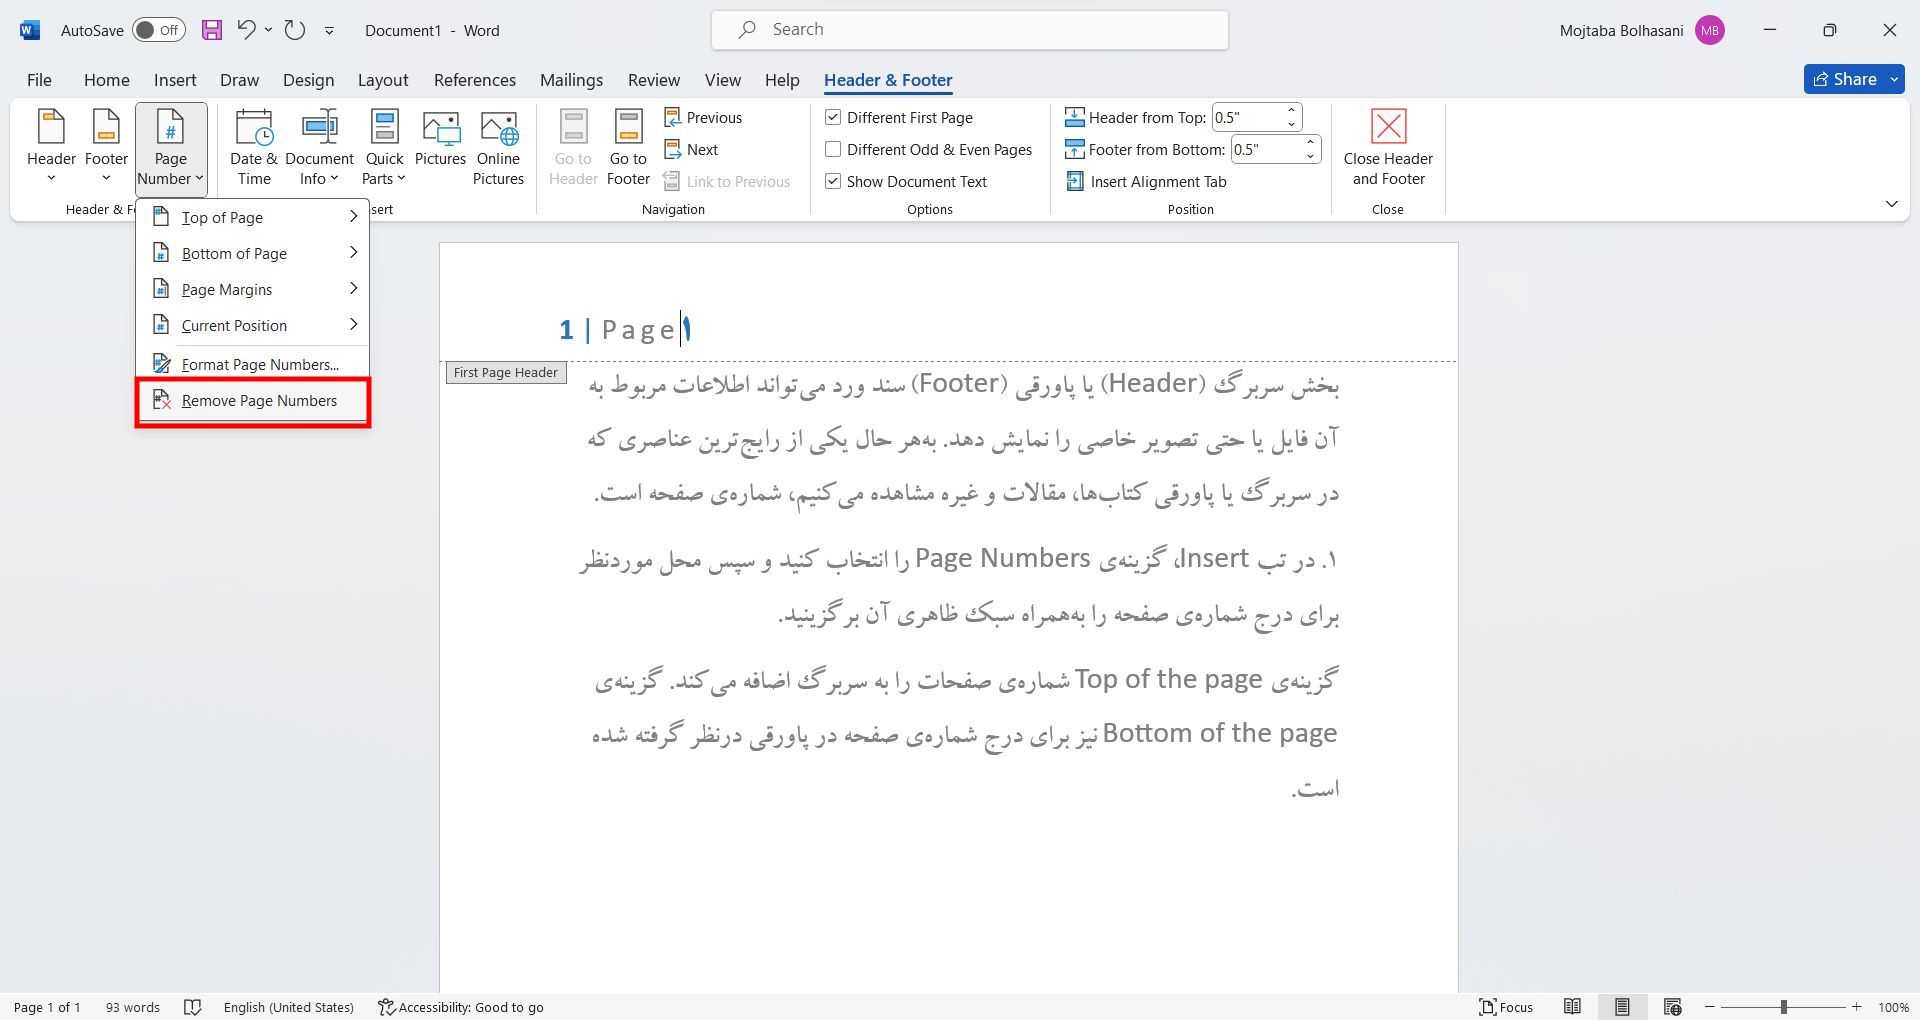
Task: Open Footer gallery button
Action: (x=106, y=148)
